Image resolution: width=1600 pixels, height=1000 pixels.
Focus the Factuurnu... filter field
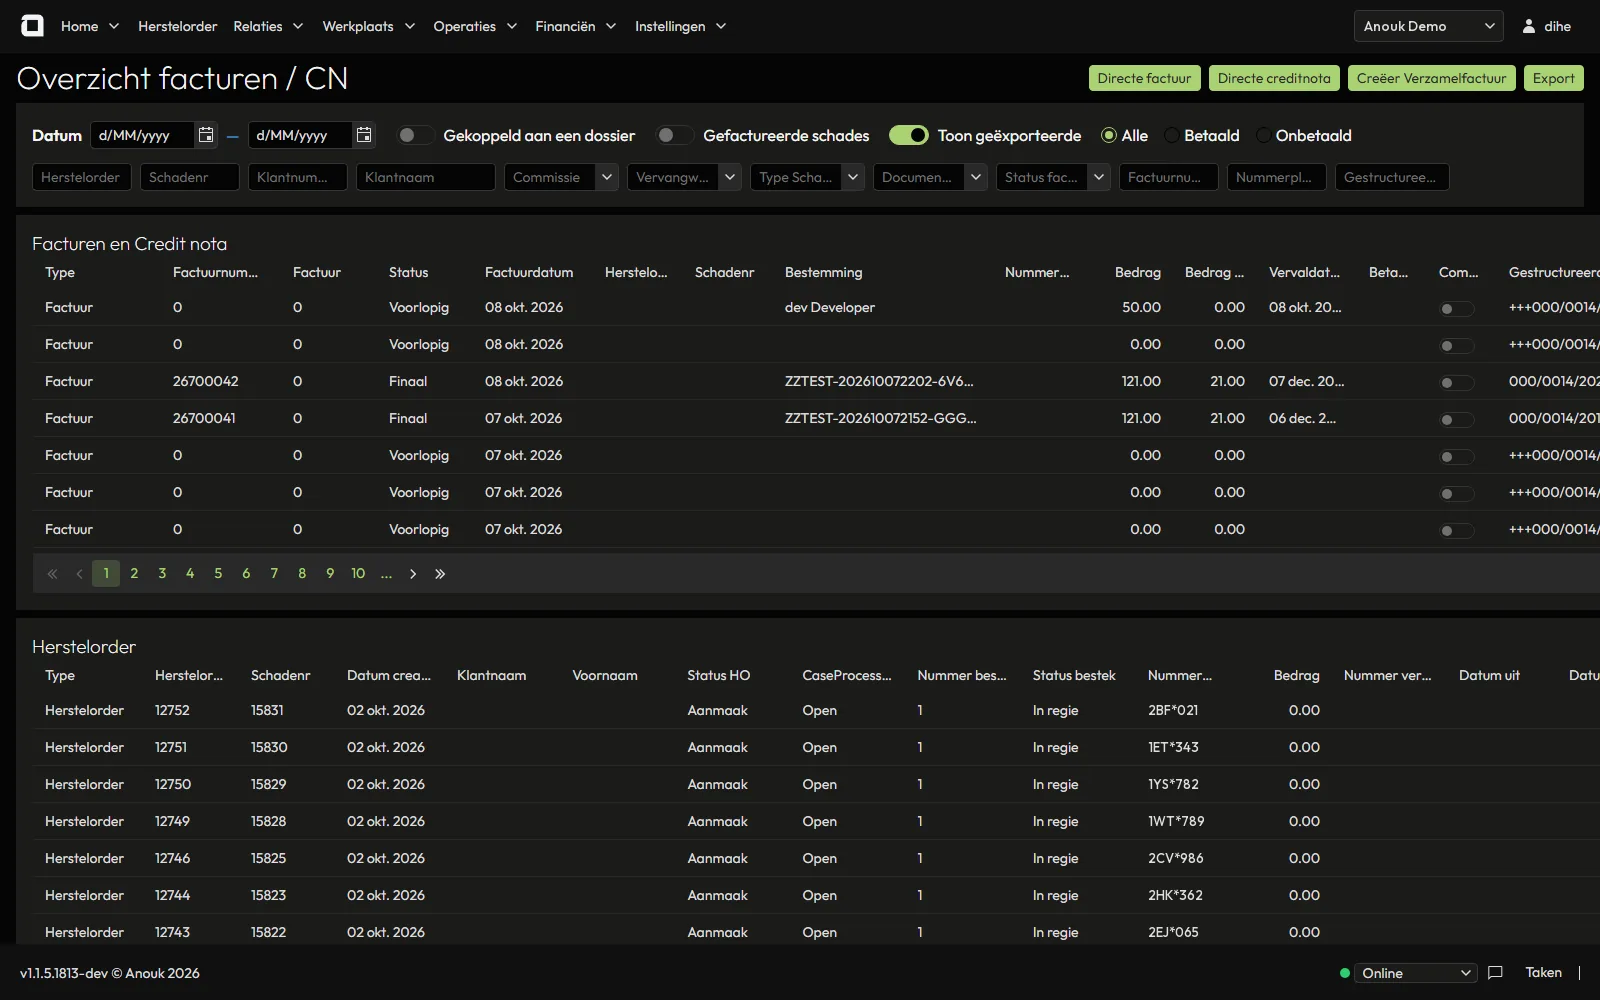(x=1168, y=177)
